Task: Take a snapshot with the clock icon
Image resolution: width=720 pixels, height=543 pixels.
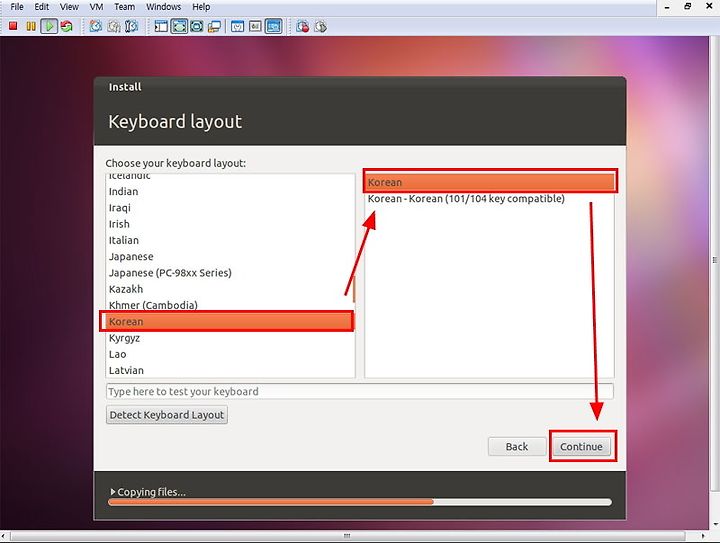Action: (96, 26)
